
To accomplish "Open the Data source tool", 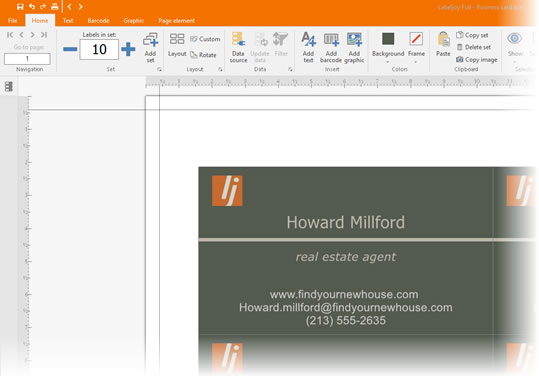I will point(238,47).
